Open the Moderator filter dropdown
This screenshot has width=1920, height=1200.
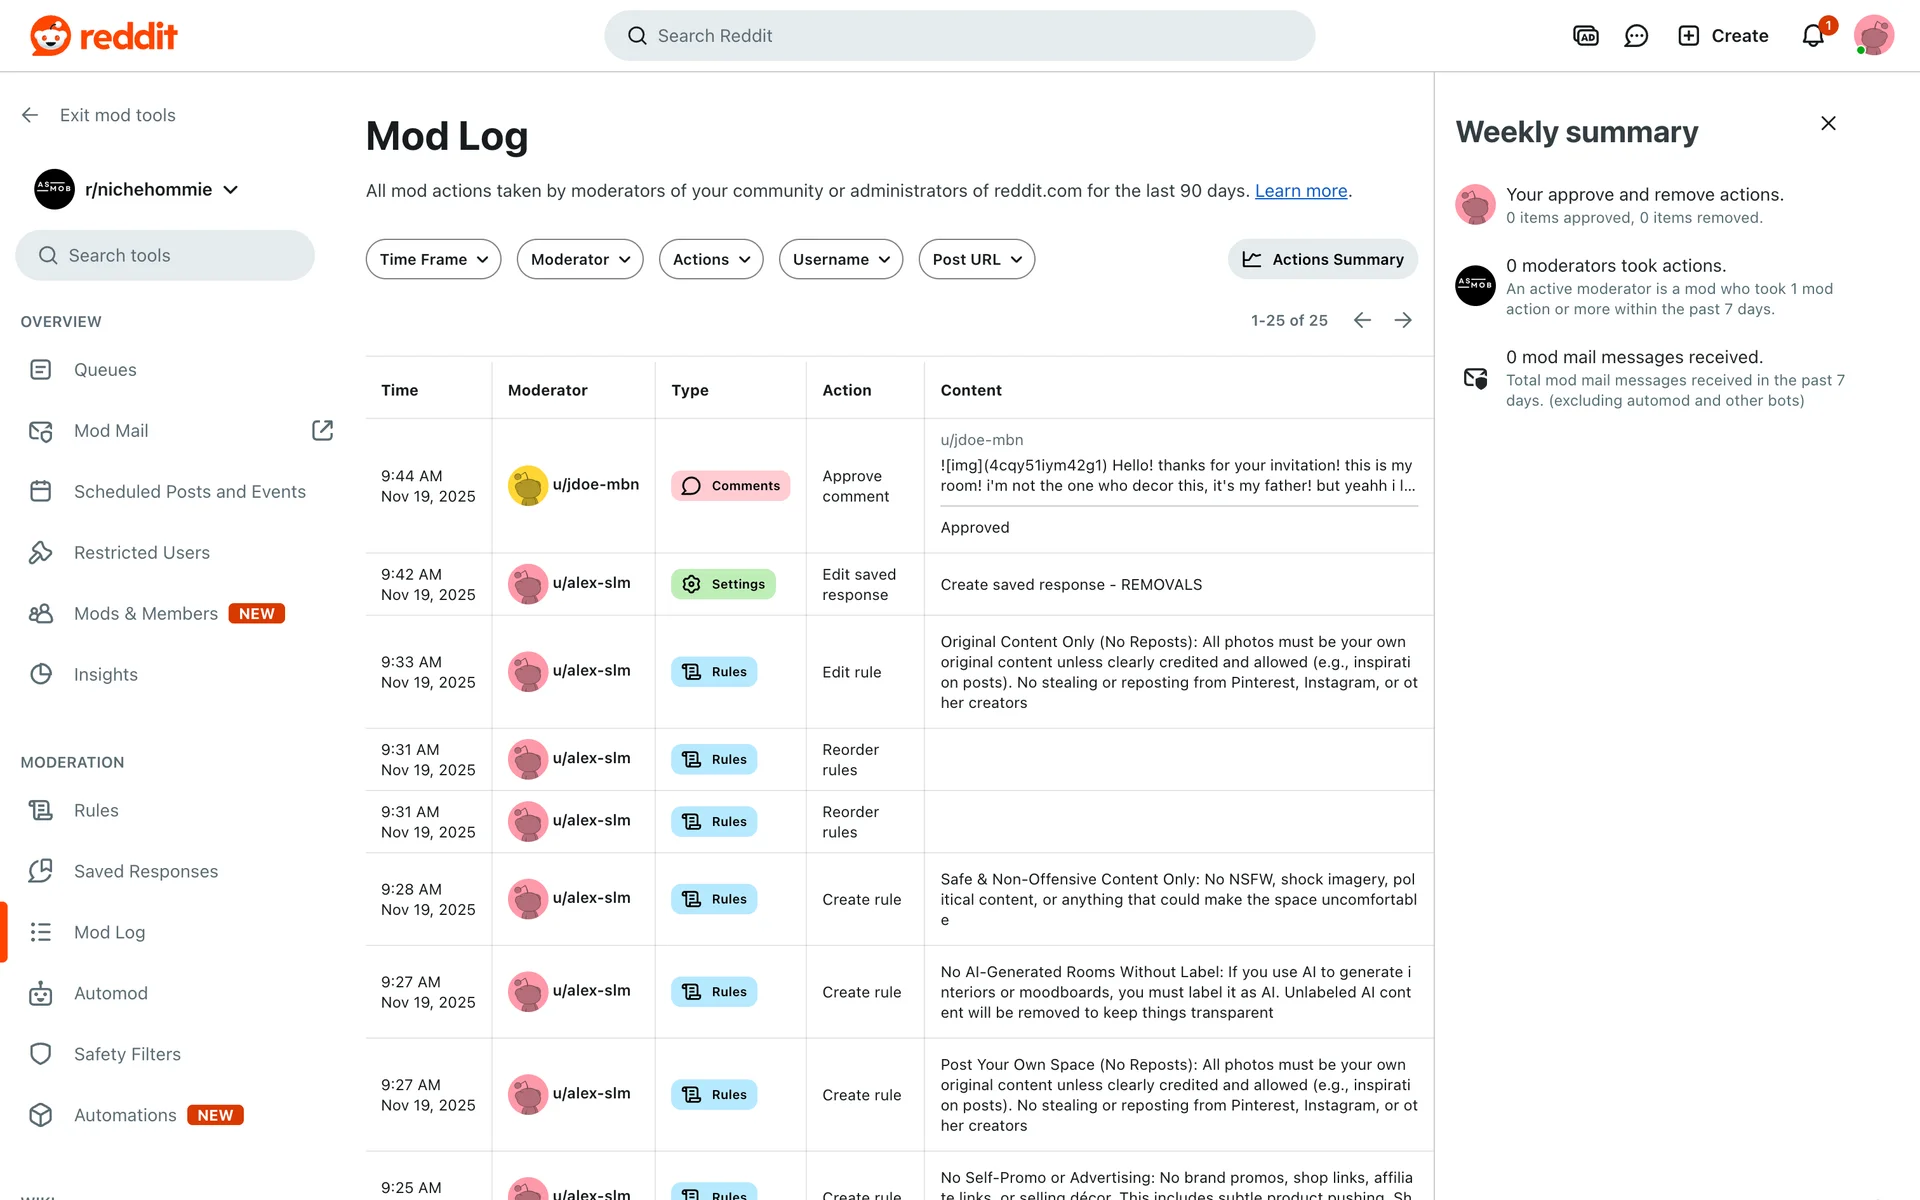[x=580, y=259]
